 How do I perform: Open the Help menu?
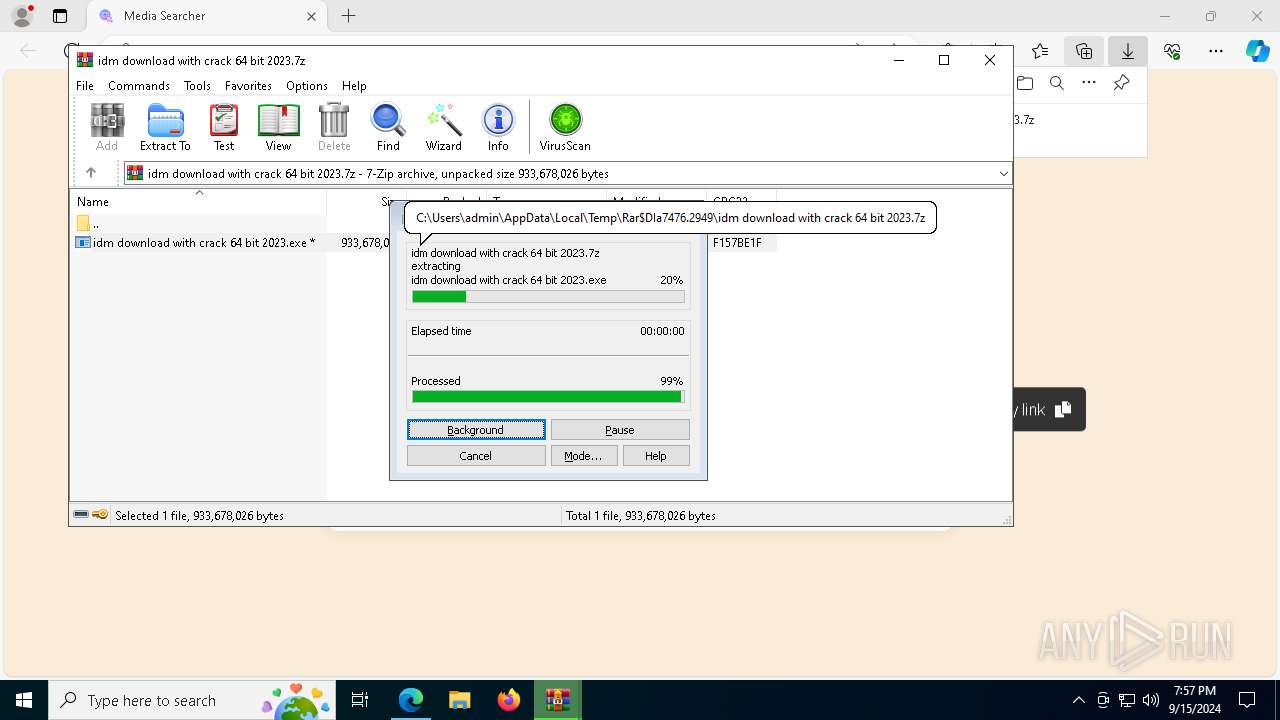coord(354,86)
